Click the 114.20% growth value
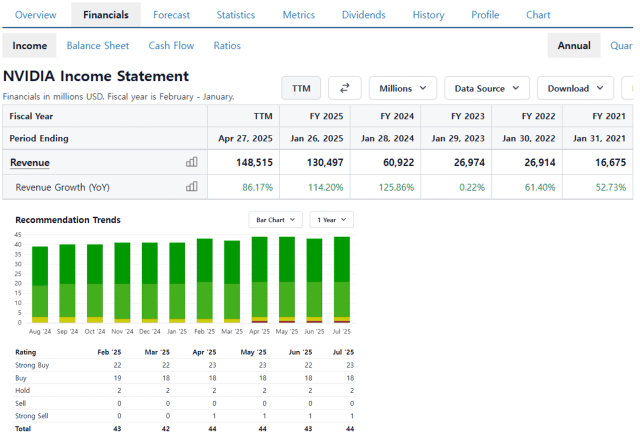This screenshot has width=640, height=444. click(325, 187)
